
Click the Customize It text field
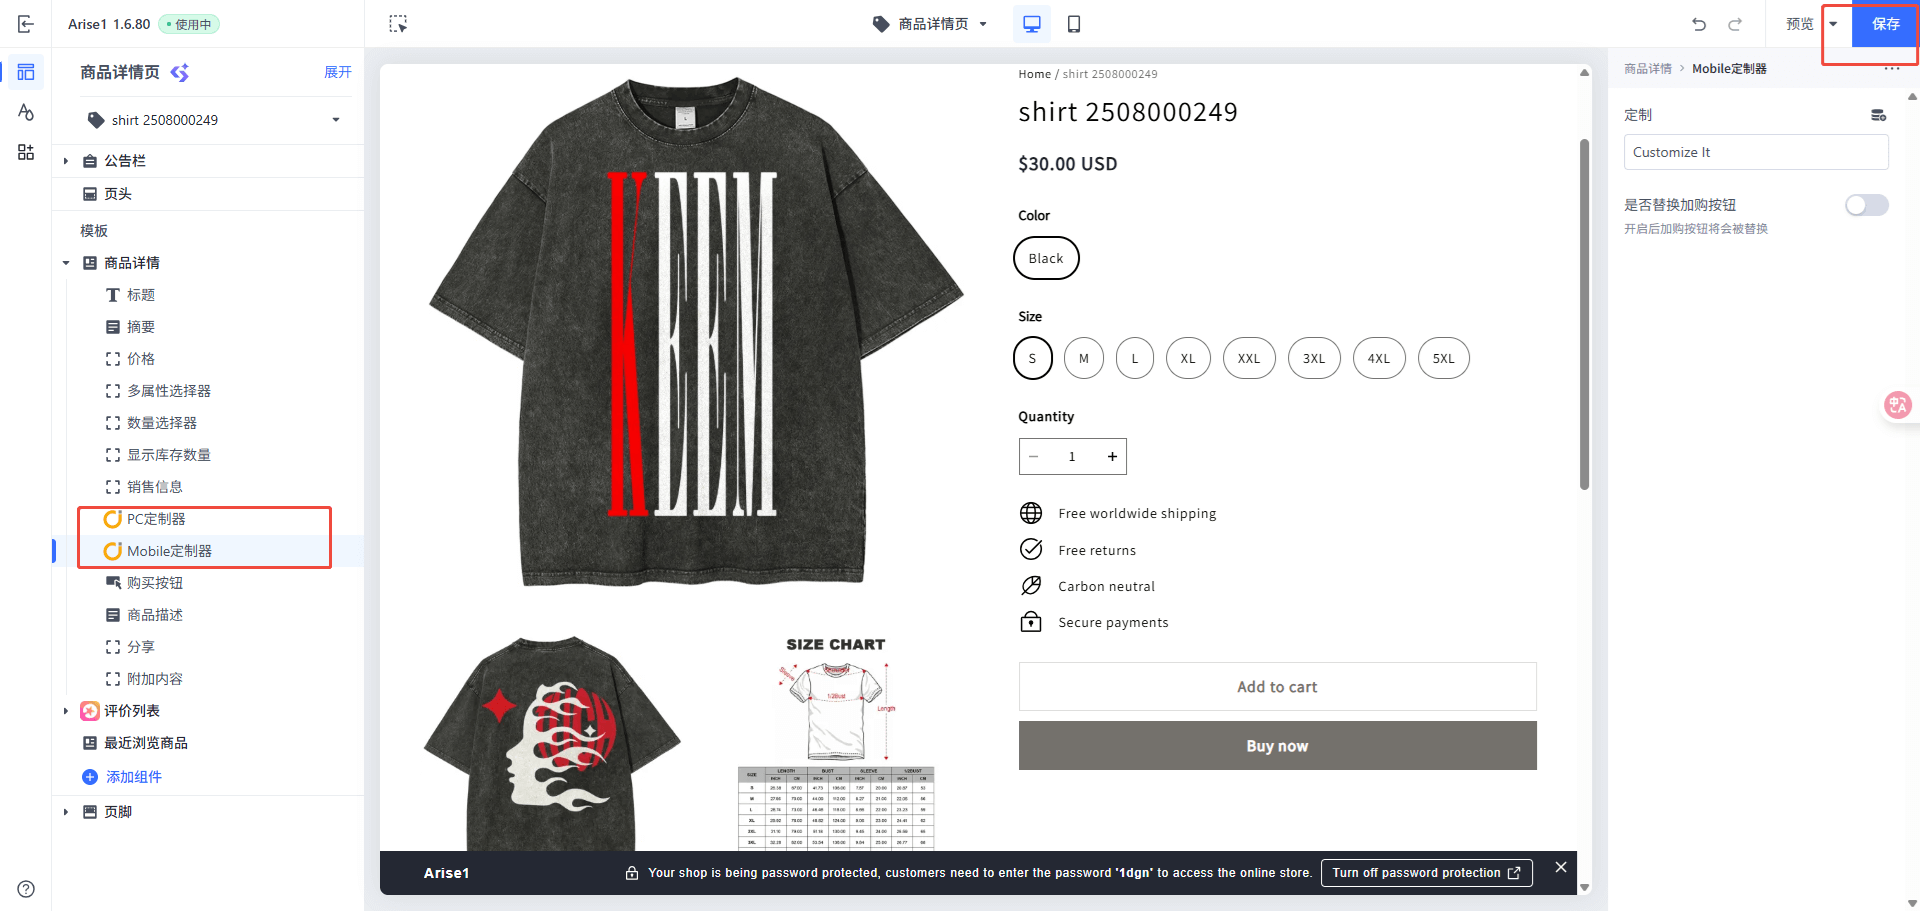click(x=1755, y=152)
